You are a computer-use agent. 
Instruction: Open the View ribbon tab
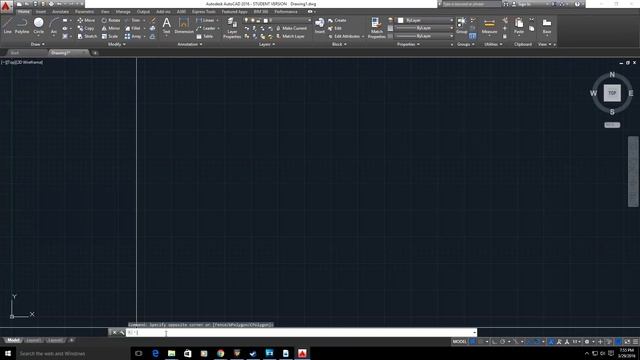[x=105, y=11]
